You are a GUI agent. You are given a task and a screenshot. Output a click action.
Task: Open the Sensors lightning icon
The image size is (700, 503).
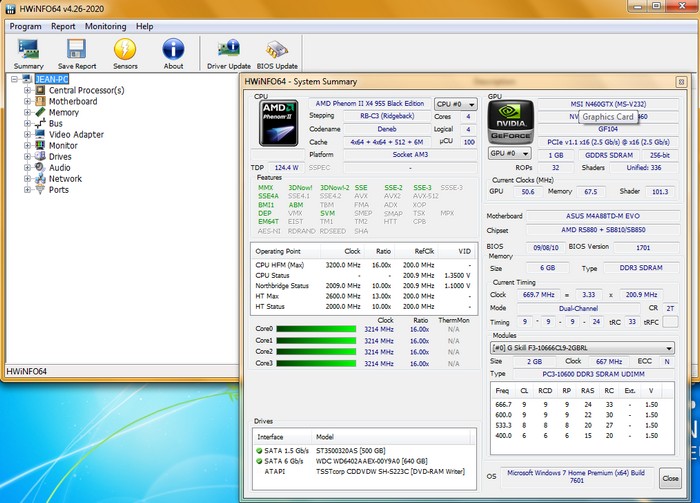pyautogui.click(x=125, y=50)
